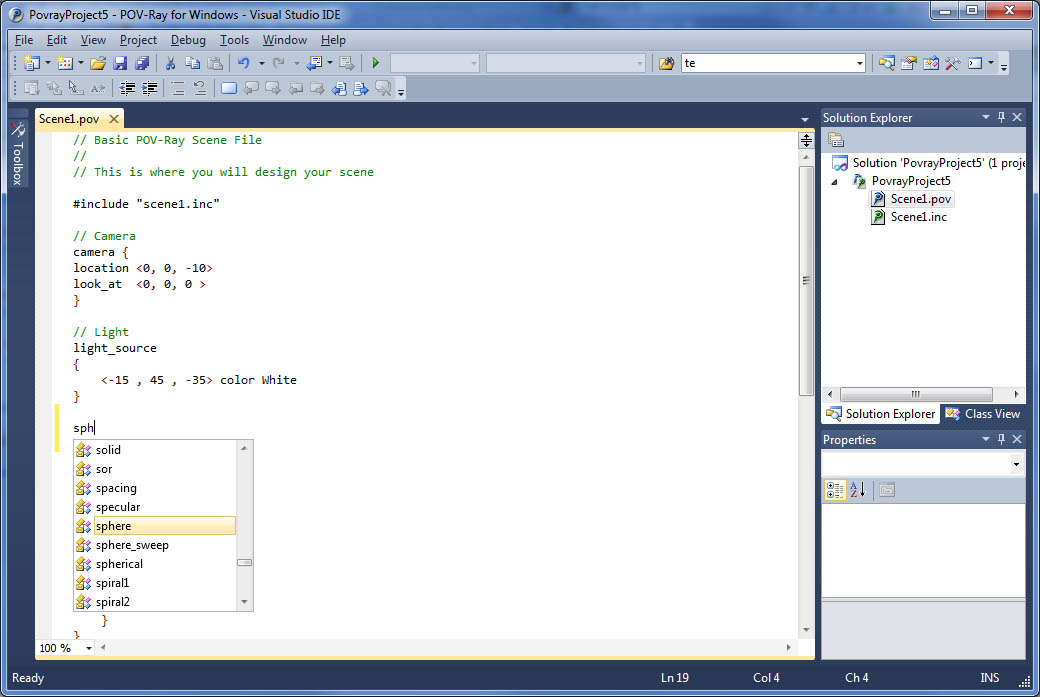Click the Cut scissors icon
Viewport: 1040px width, 697px height.
170,63
